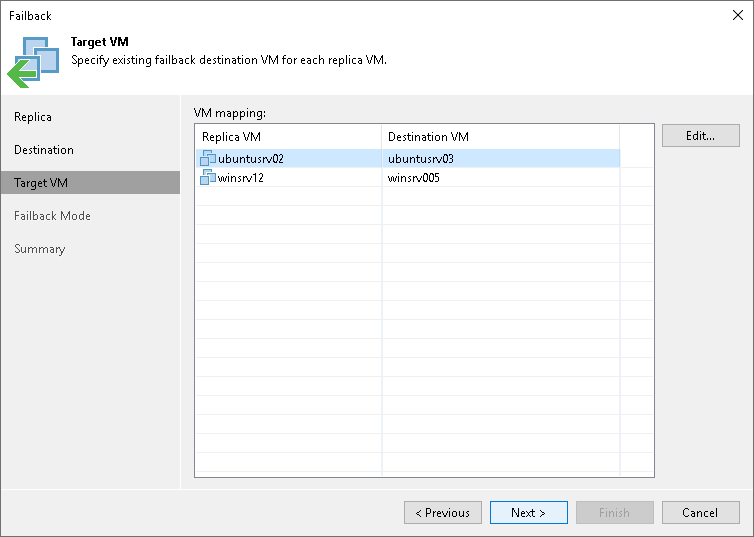Click the Finish button

(x=614, y=513)
